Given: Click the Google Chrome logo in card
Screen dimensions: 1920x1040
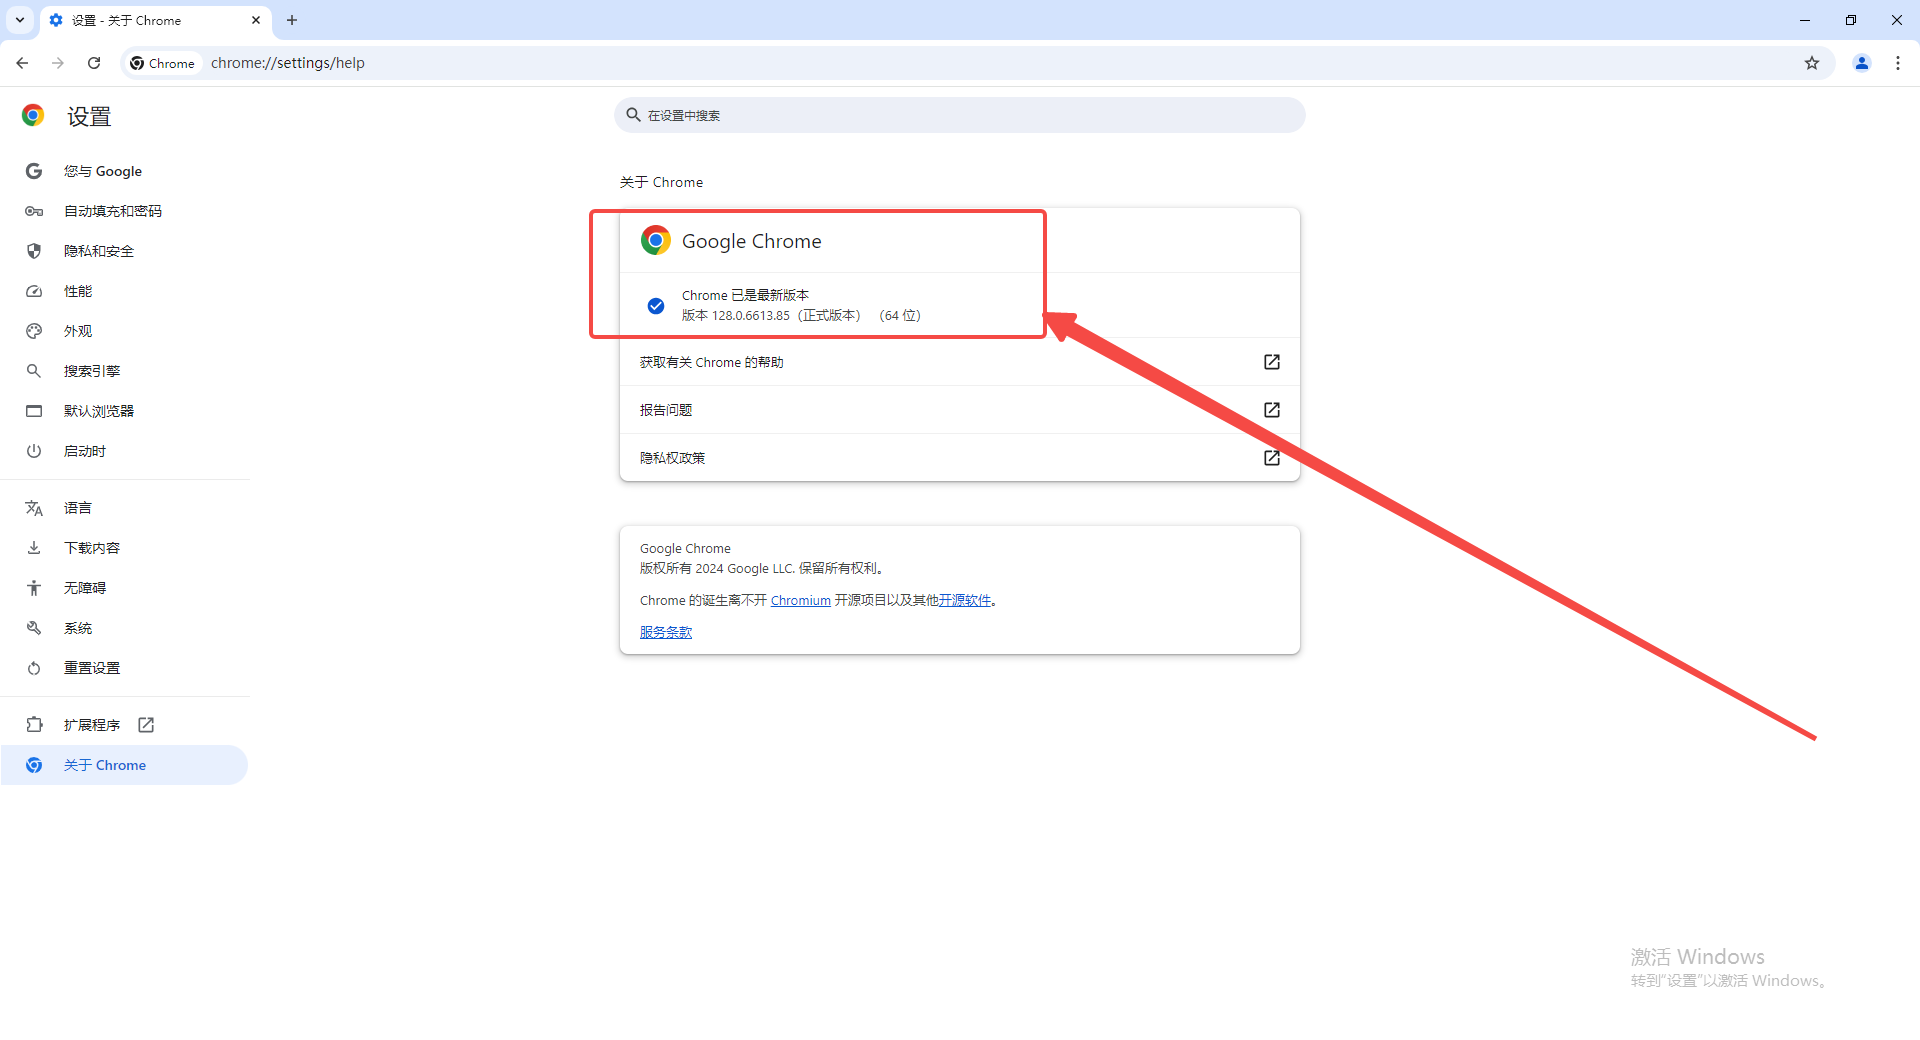Looking at the screenshot, I should point(656,240).
